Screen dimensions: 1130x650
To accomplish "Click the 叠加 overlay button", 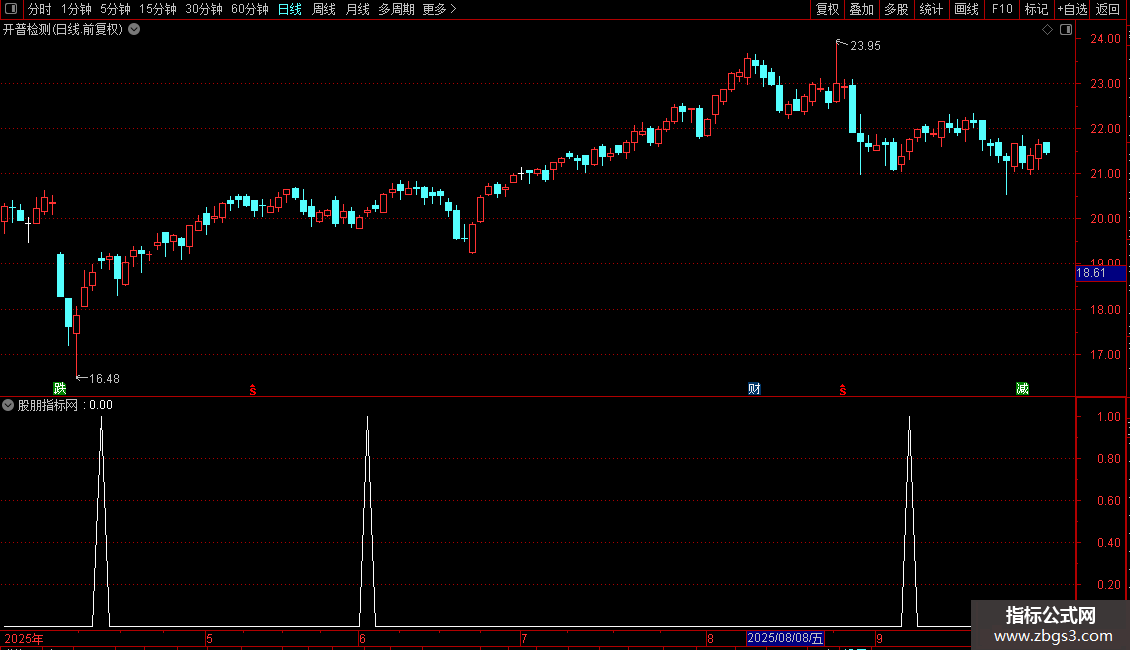I will tap(861, 9).
